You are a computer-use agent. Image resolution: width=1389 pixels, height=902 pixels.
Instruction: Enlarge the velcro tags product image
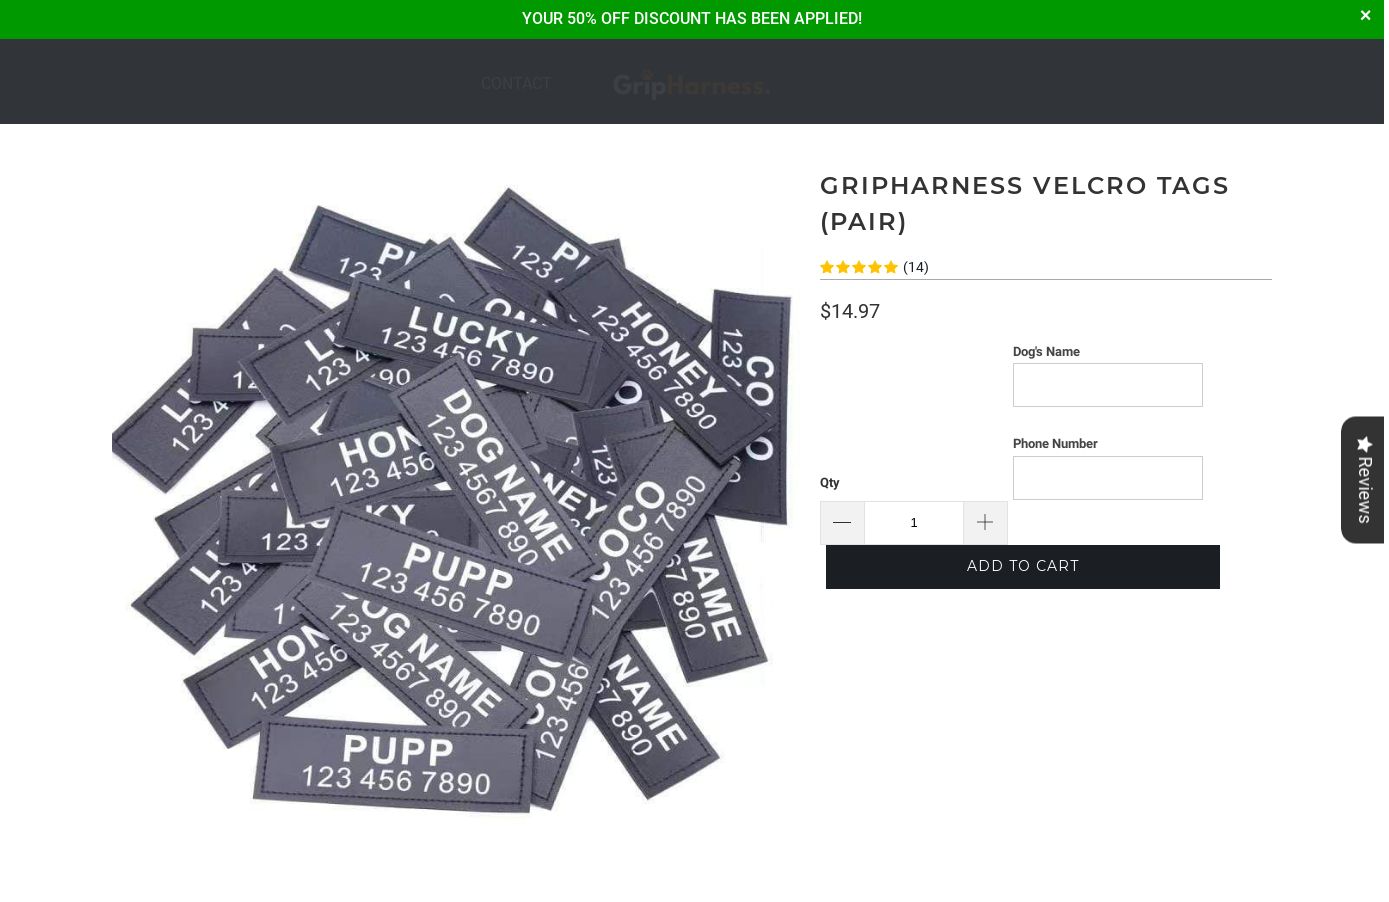click(452, 500)
